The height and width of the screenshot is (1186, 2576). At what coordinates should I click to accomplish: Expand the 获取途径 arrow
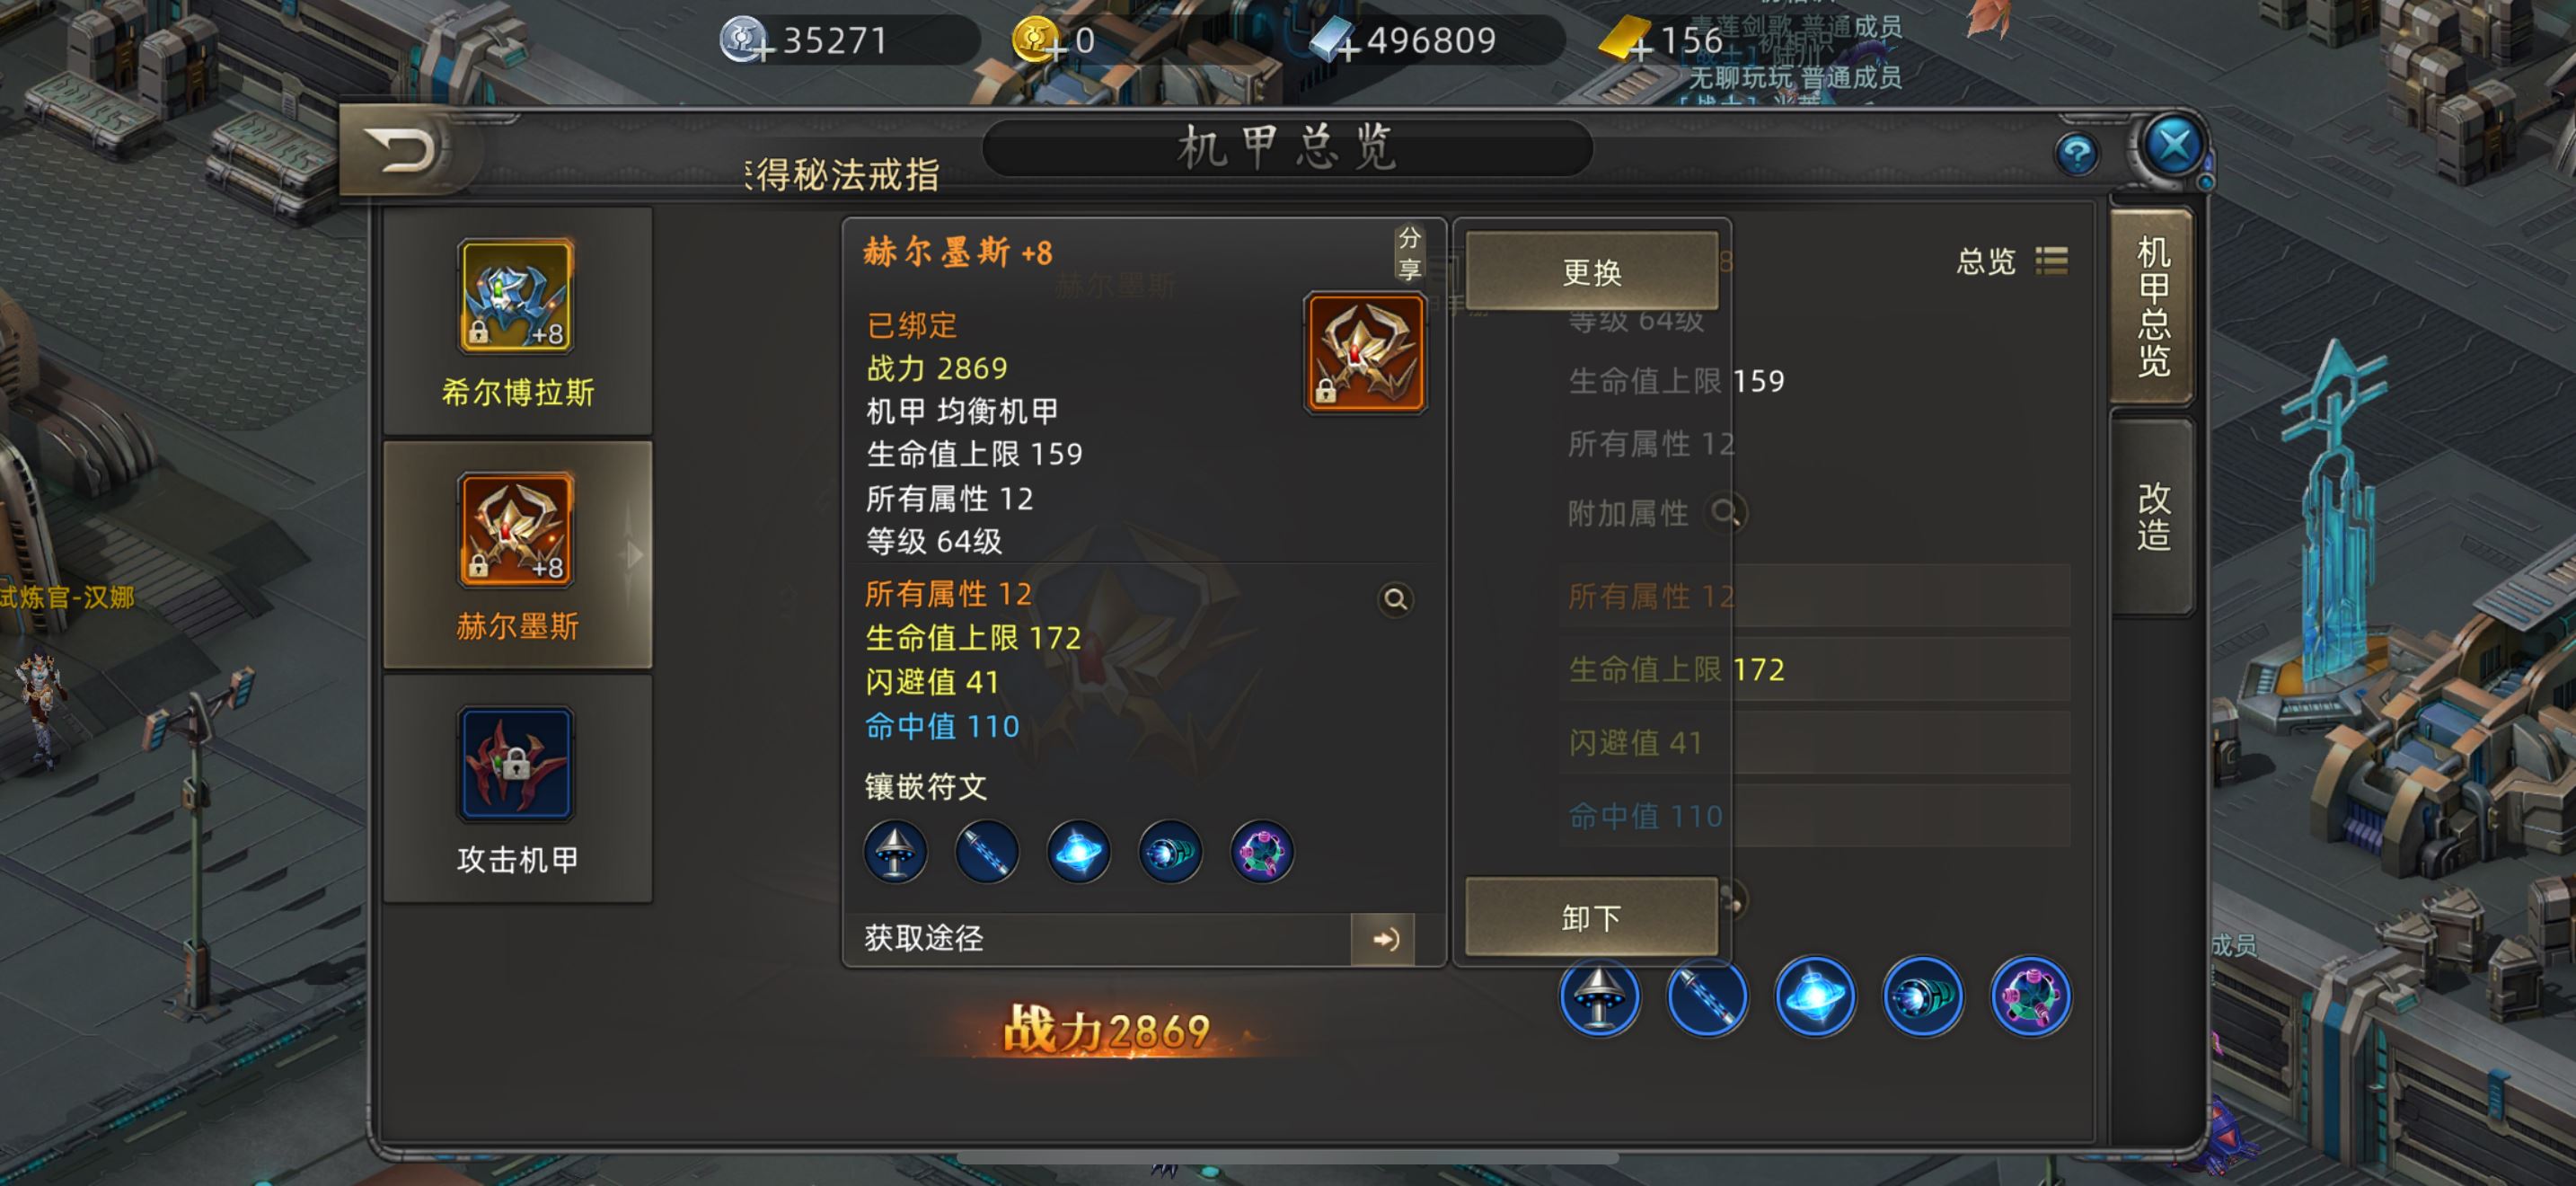point(1383,939)
